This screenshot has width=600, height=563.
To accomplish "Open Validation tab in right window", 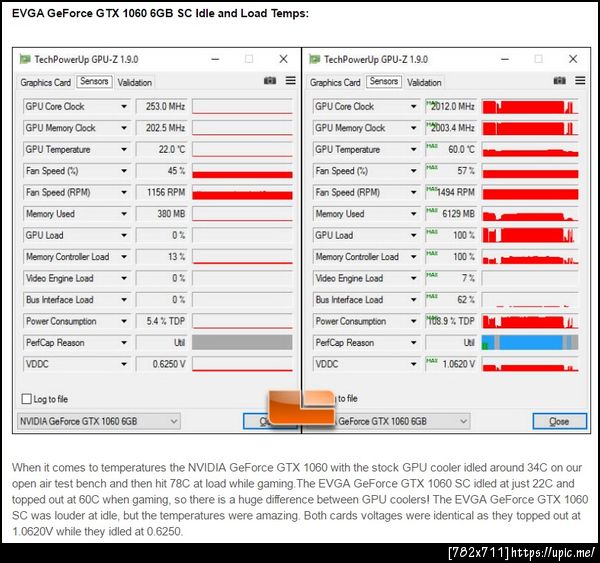I will [x=424, y=83].
